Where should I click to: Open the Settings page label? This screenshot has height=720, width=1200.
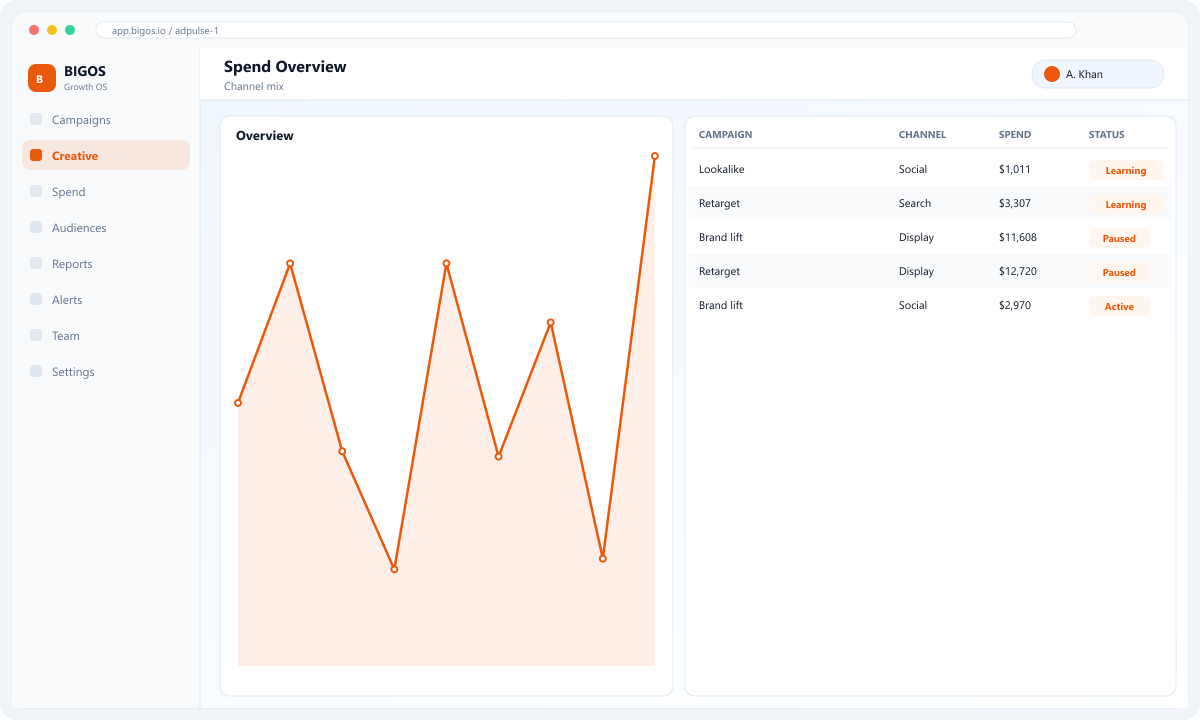point(73,372)
